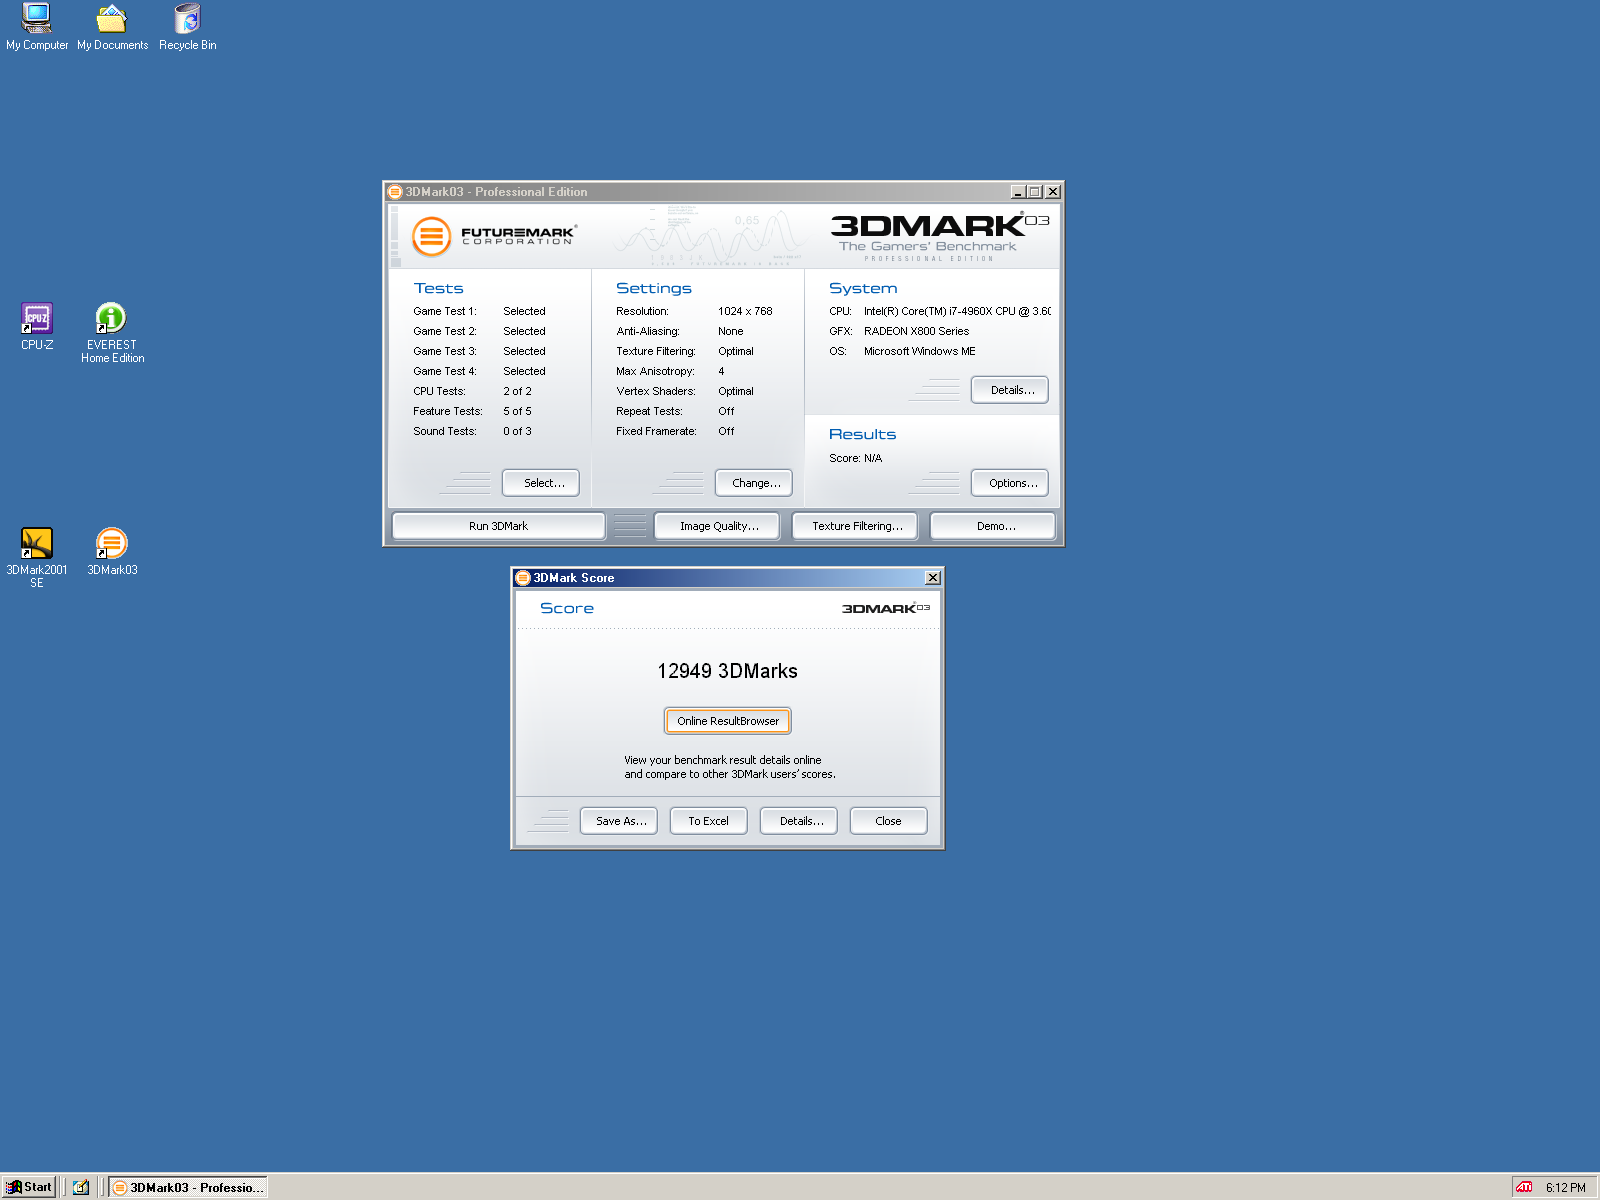The width and height of the screenshot is (1600, 1200).
Task: Click the Anti-Aliasing "None" value
Action: [731, 331]
